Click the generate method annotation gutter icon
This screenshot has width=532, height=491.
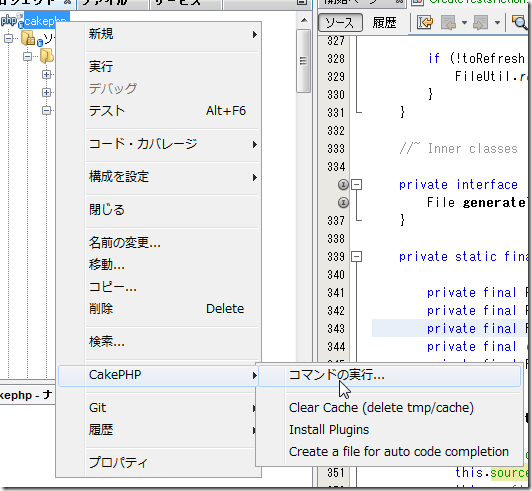pyautogui.click(x=343, y=203)
